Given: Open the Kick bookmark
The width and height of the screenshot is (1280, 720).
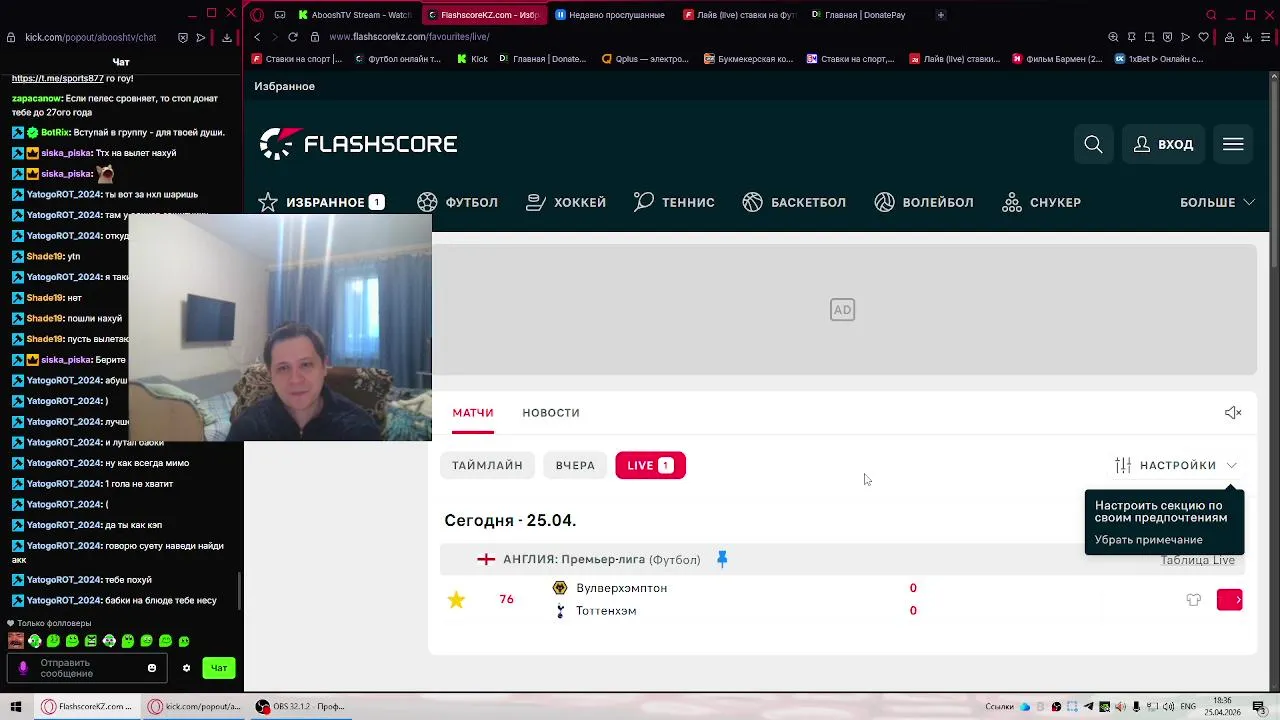Looking at the screenshot, I should pos(472,59).
